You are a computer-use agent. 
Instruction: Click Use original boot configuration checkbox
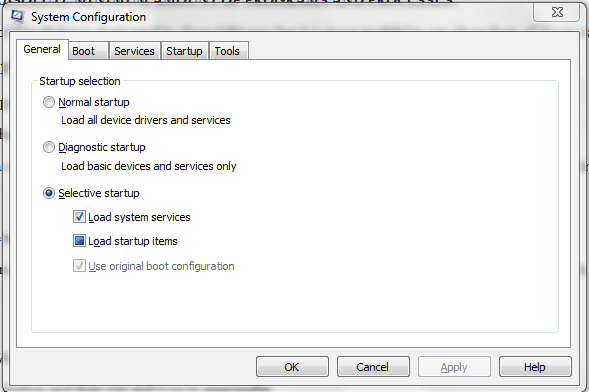pos(79,266)
